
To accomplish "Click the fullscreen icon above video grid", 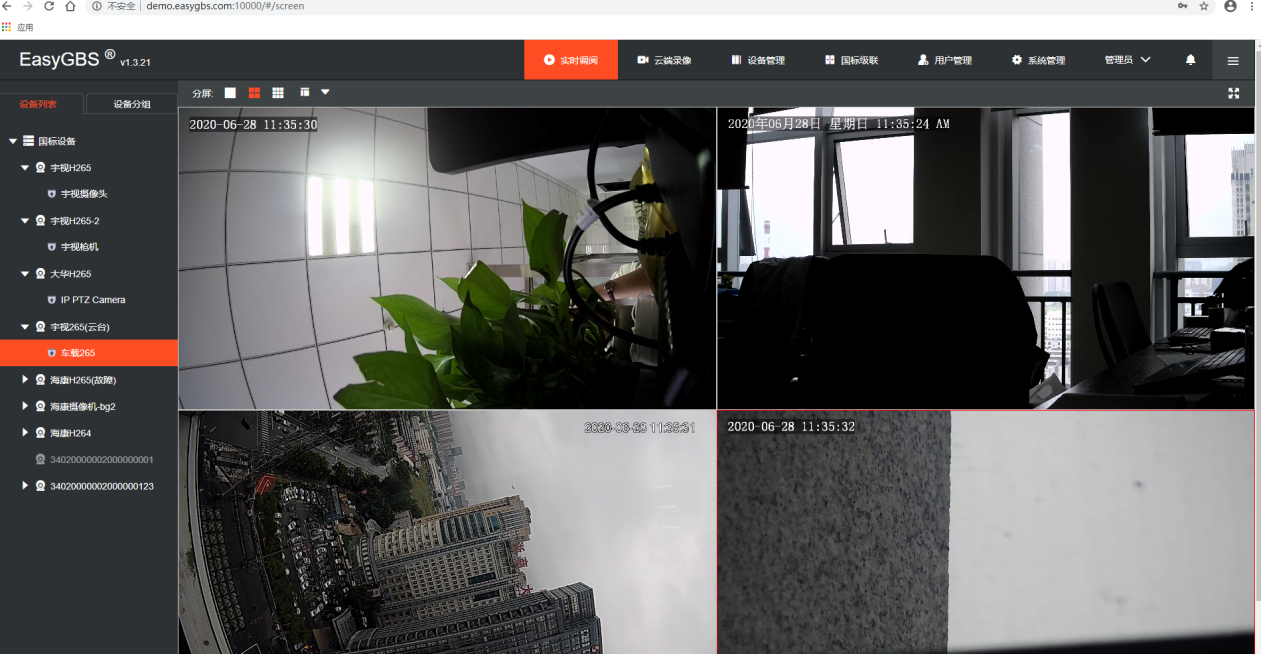I will pos(1233,93).
